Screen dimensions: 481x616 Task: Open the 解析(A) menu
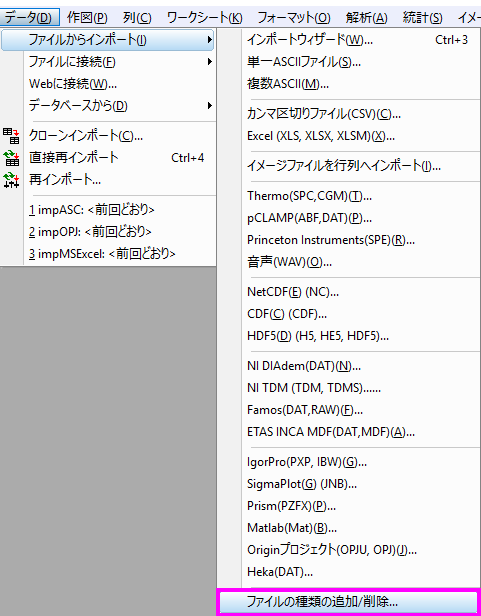pyautogui.click(x=366, y=18)
